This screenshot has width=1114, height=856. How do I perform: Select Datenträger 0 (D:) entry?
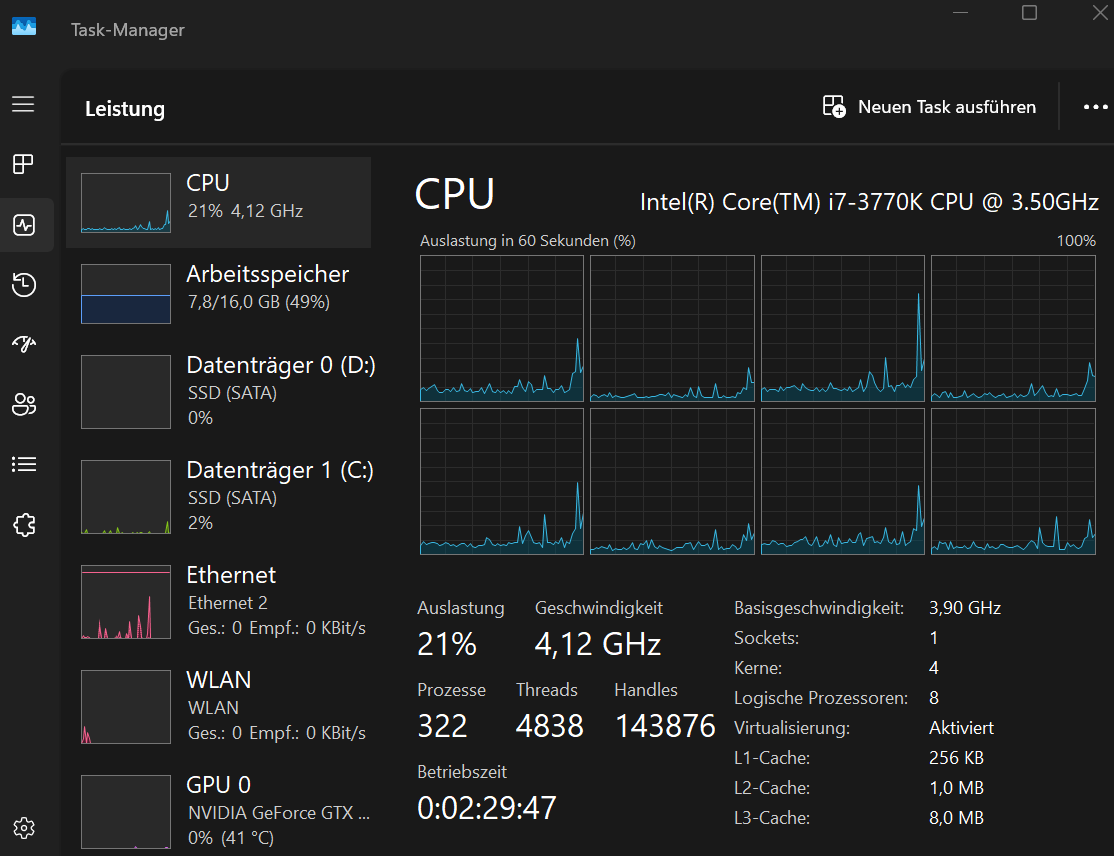tap(219, 391)
